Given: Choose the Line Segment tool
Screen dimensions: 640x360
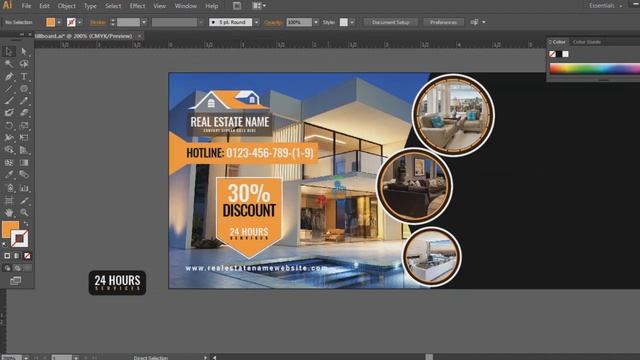Looking at the screenshot, I should pyautogui.click(x=9, y=89).
